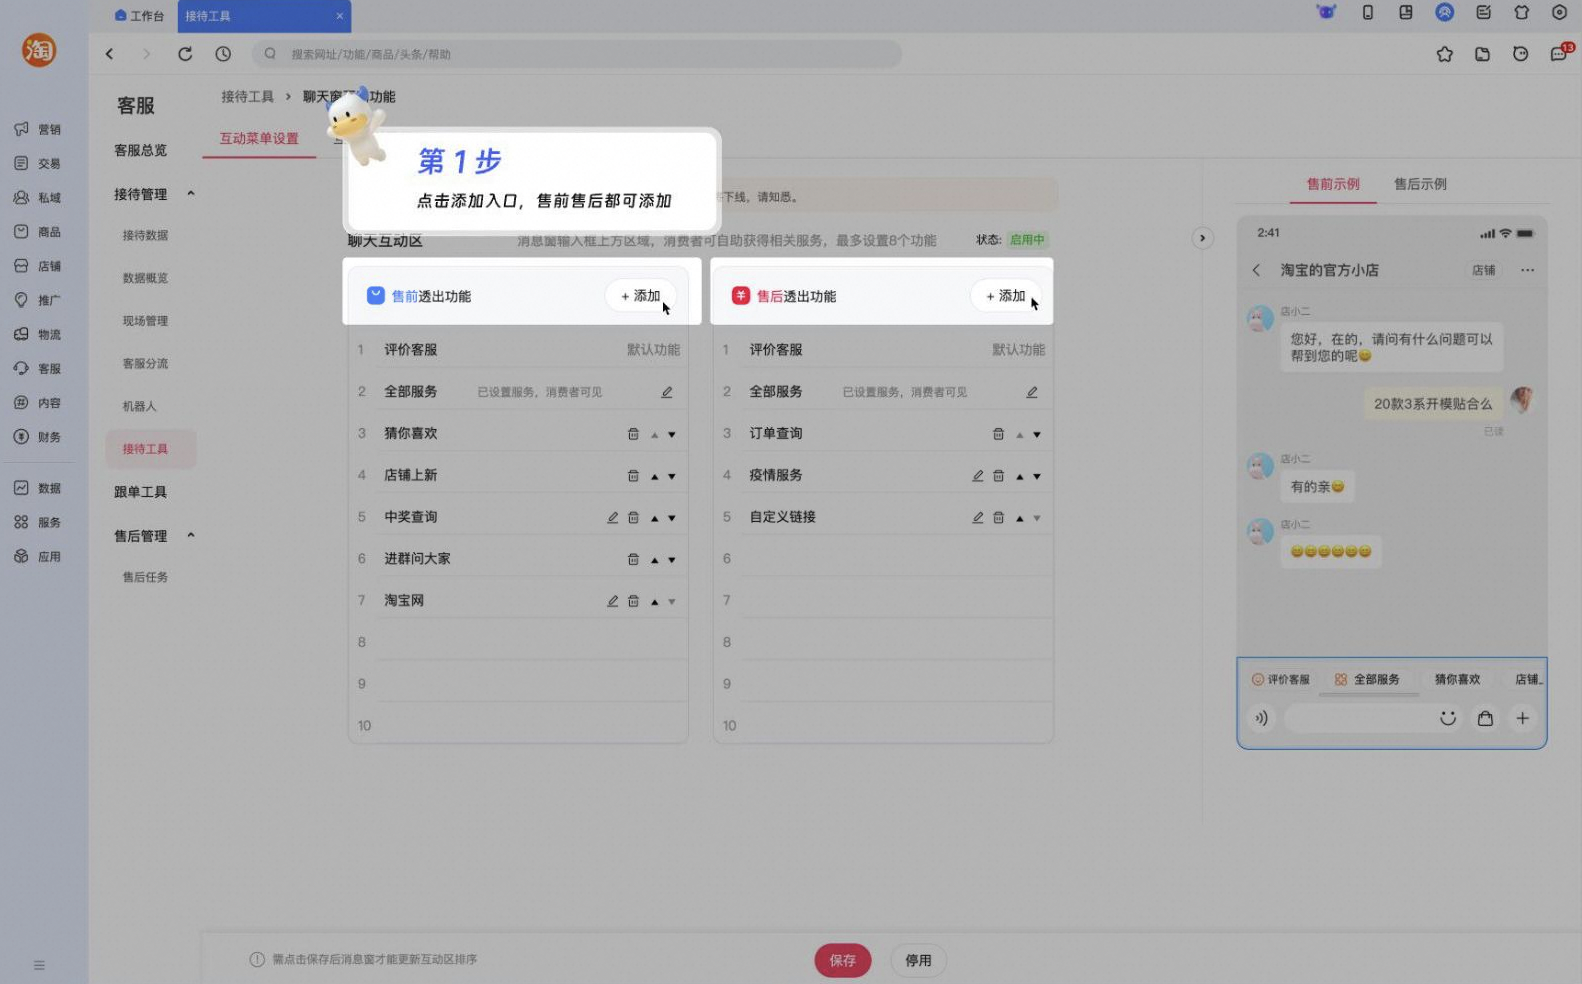The width and height of the screenshot is (1582, 984).
Task: Edit the 疫情服务 row
Action: (x=978, y=476)
